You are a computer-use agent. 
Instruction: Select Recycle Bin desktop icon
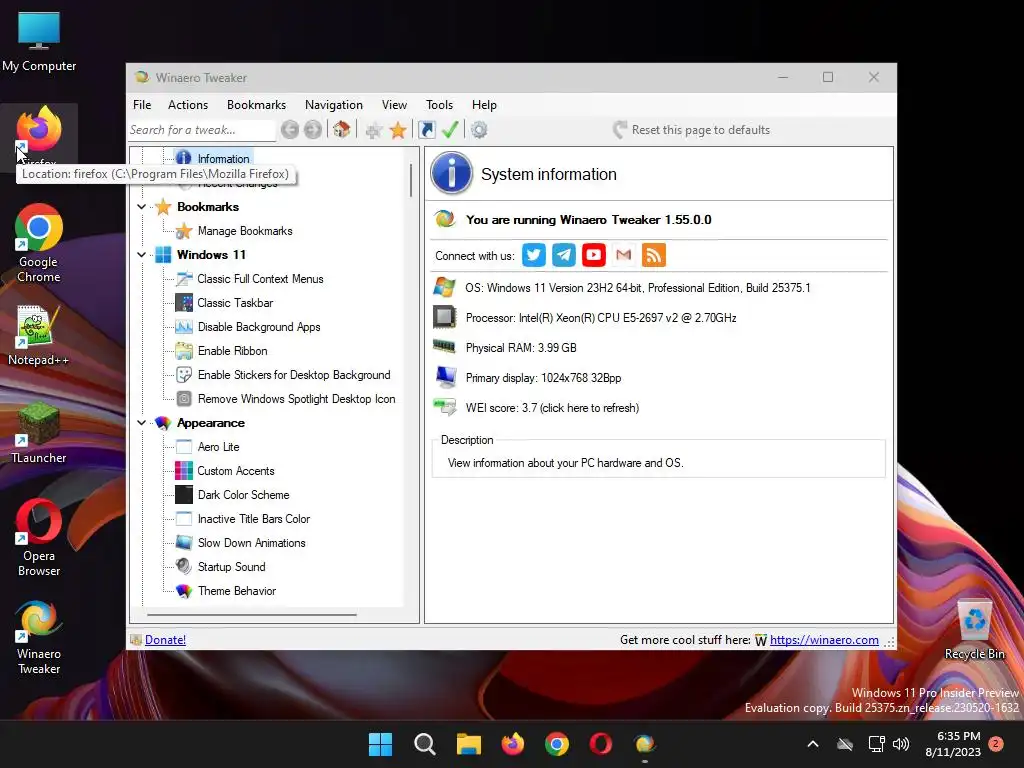click(x=974, y=630)
